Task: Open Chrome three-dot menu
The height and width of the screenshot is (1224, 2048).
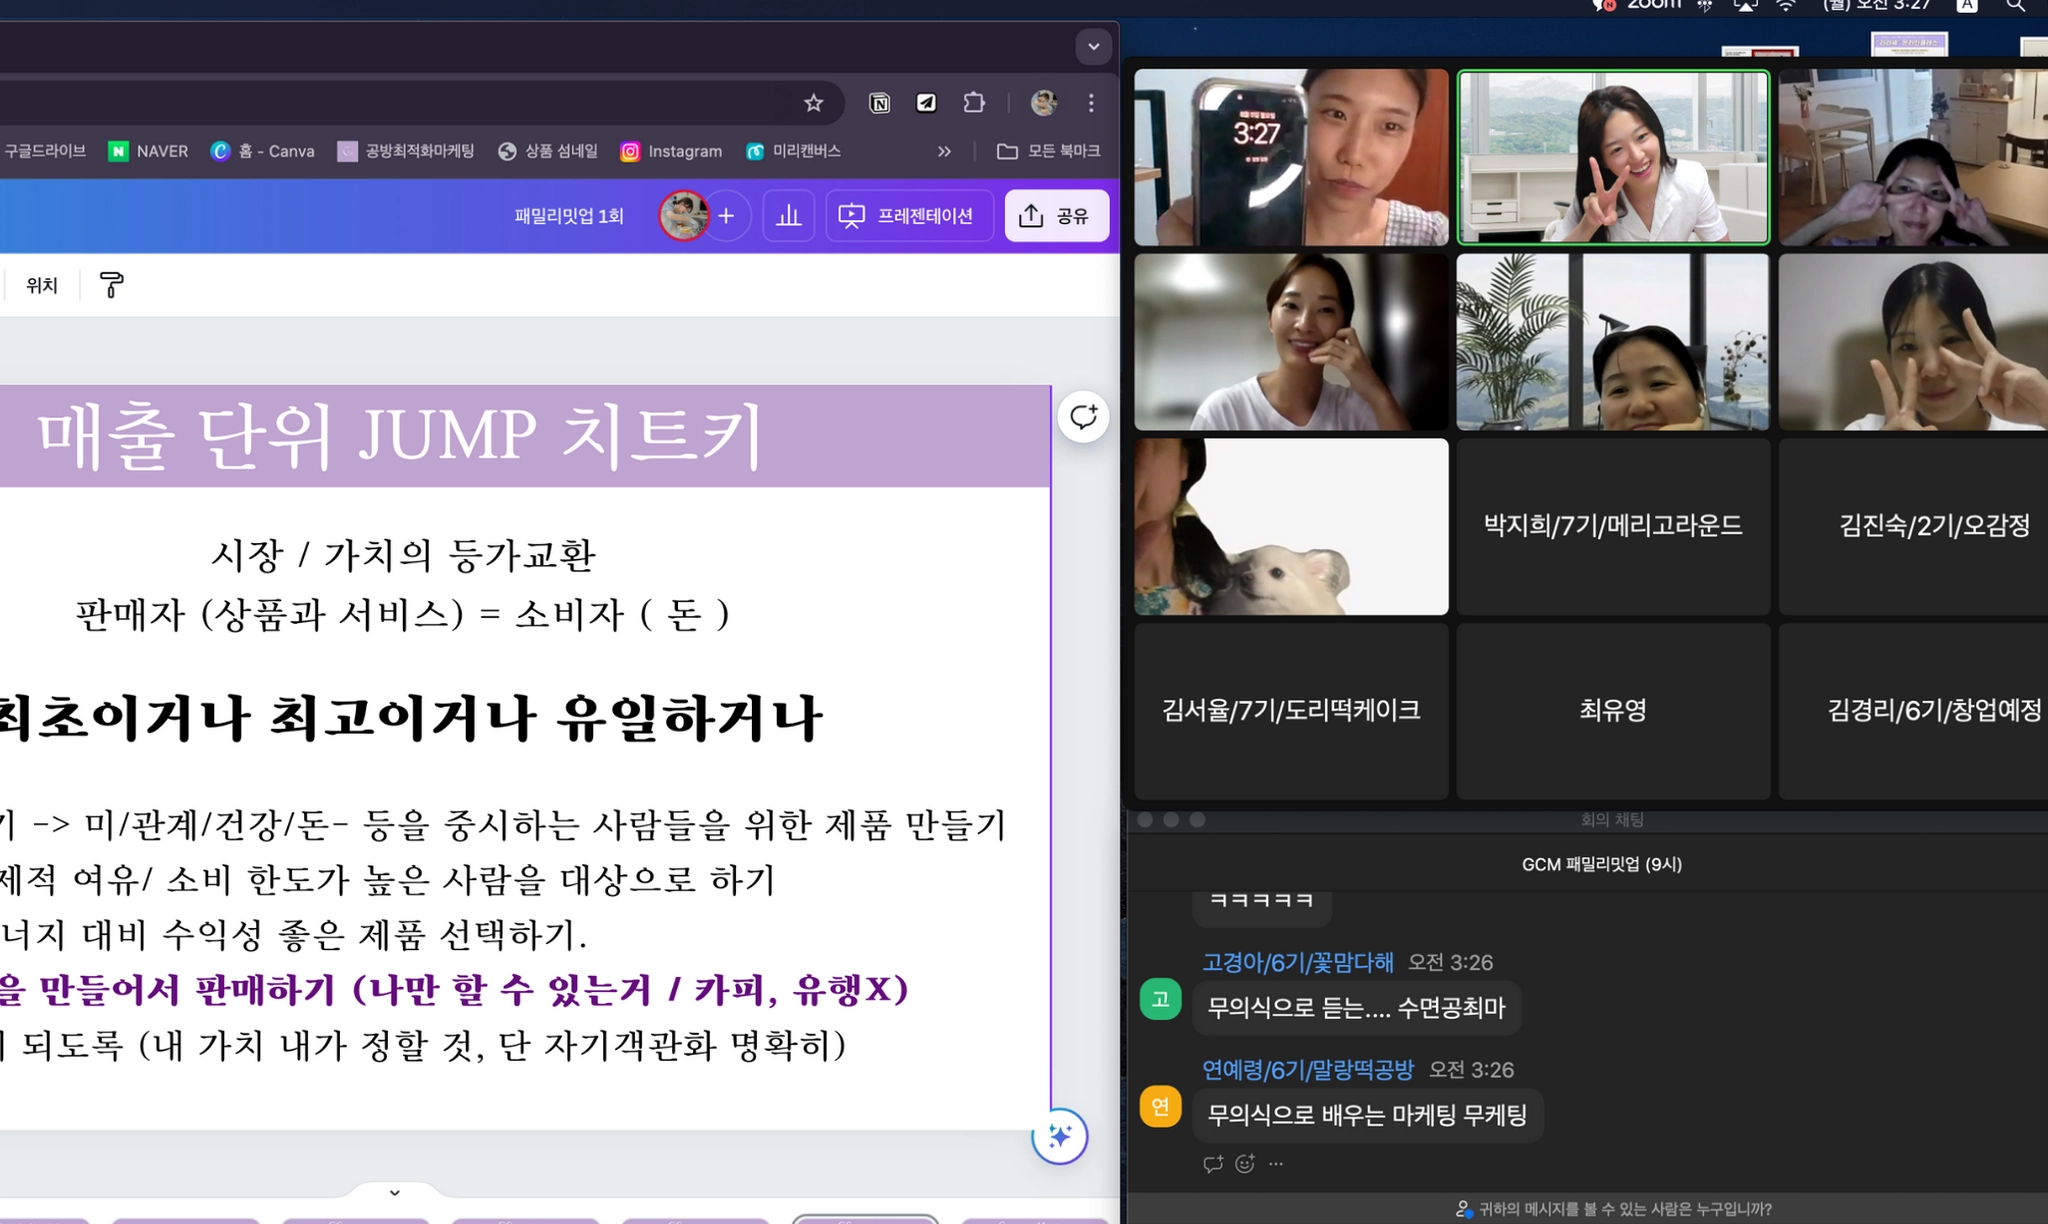Action: (x=1091, y=103)
